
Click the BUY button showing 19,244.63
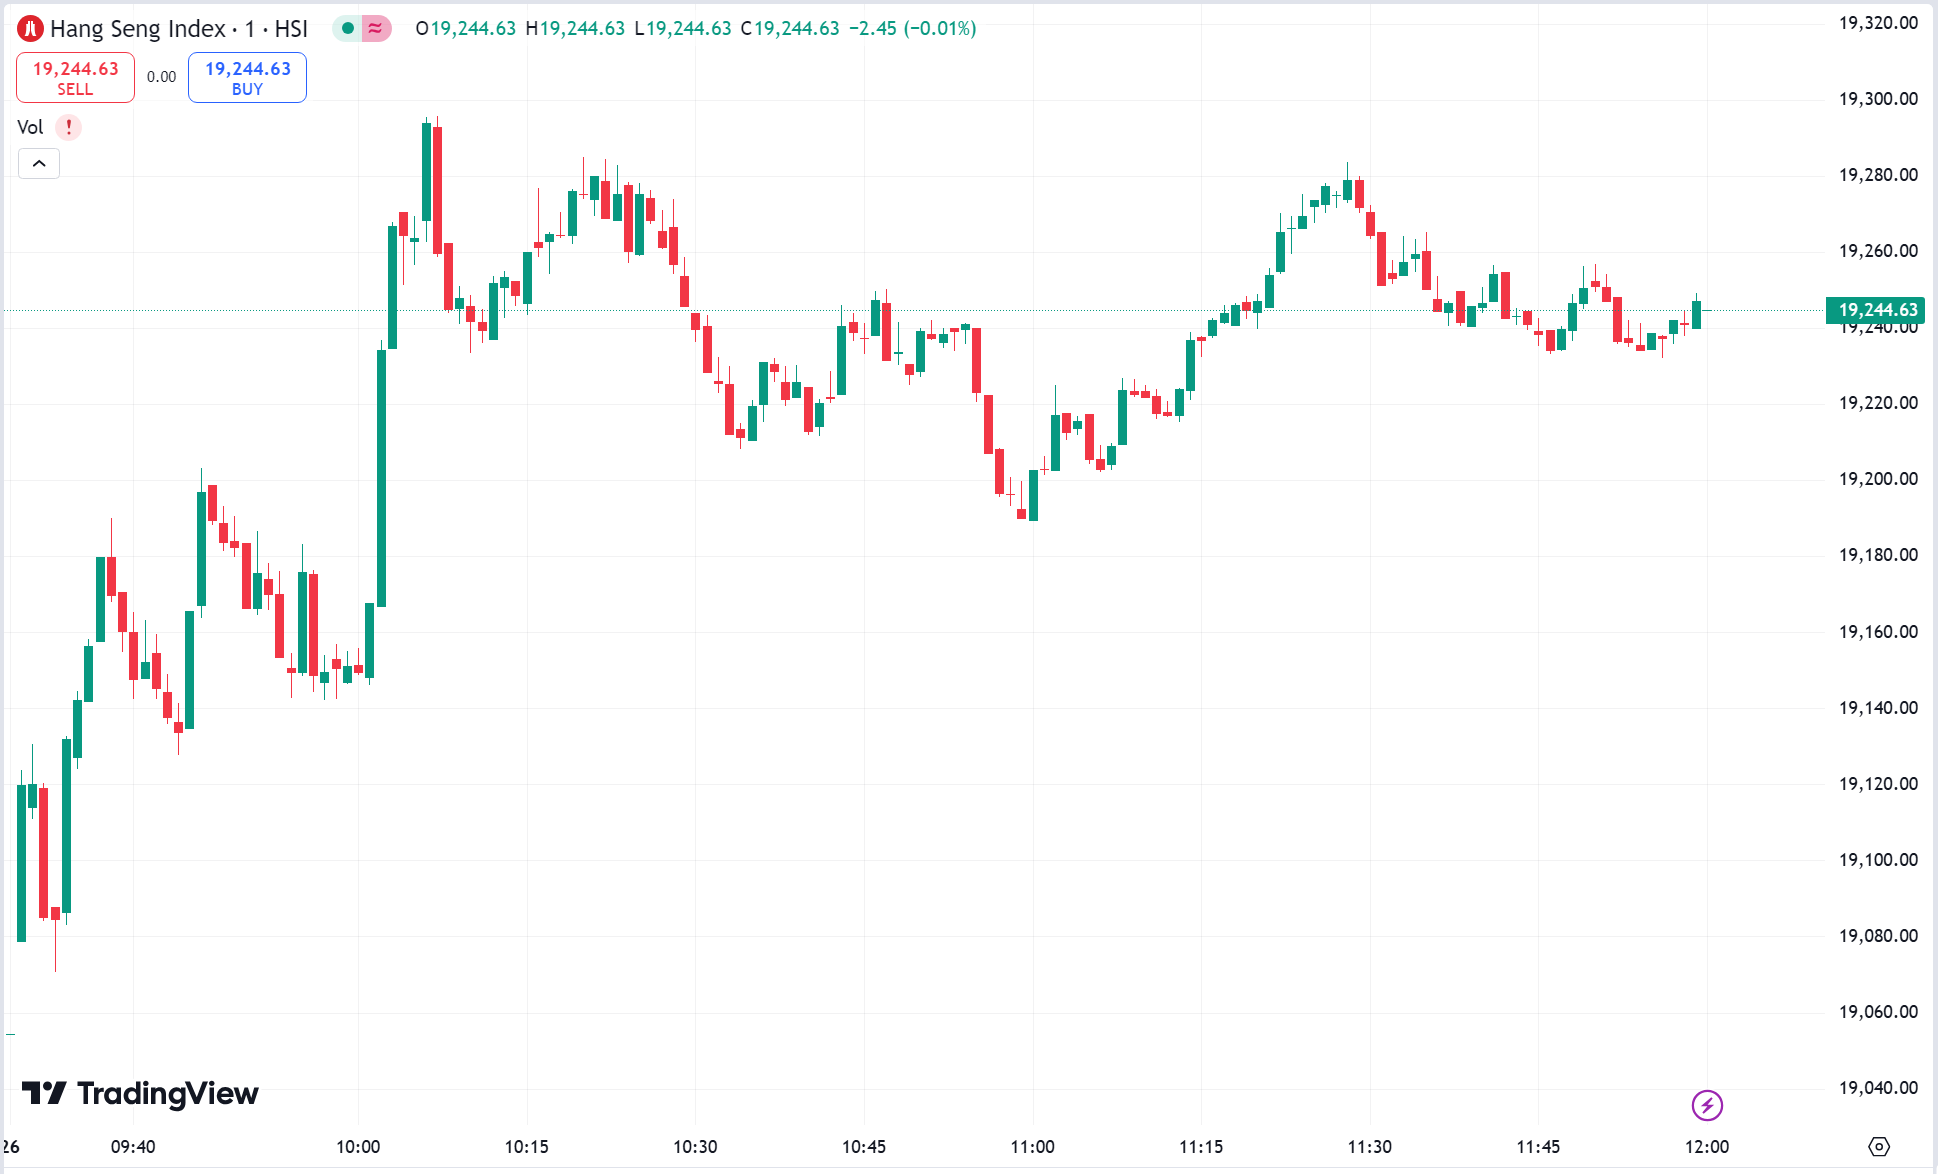tap(246, 77)
